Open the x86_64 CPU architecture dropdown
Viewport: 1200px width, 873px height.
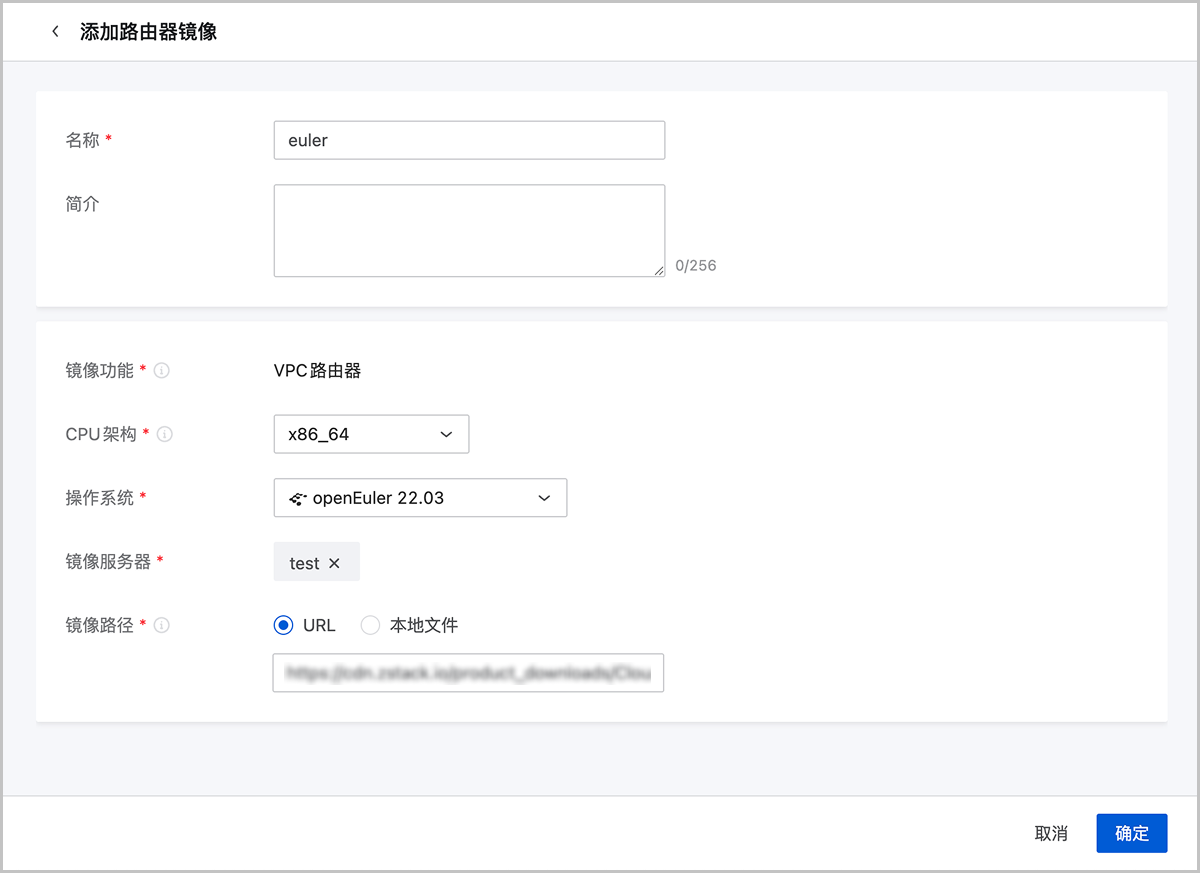click(x=370, y=435)
